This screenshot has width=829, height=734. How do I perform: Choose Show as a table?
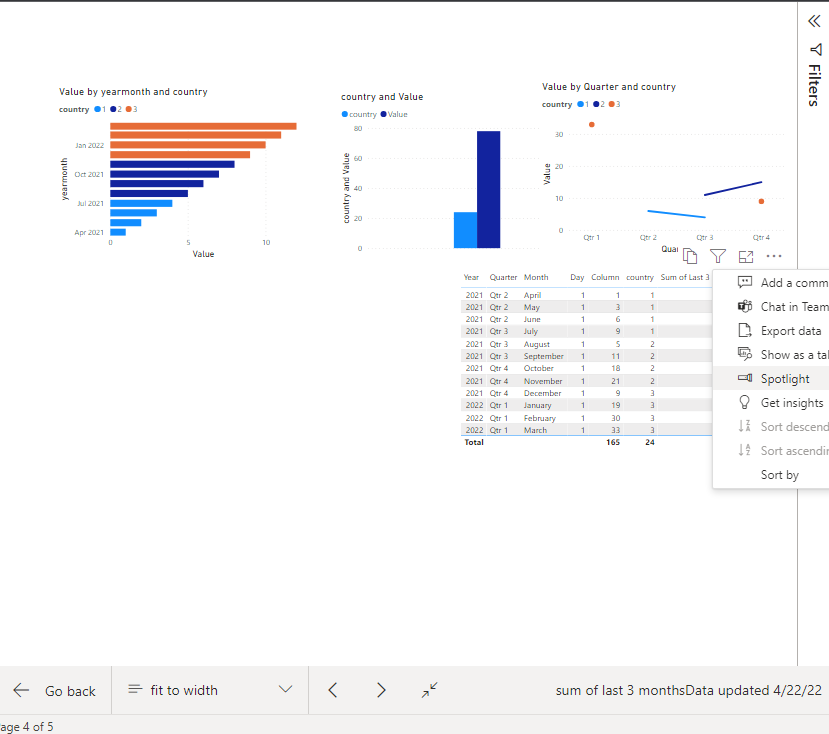click(x=771, y=355)
